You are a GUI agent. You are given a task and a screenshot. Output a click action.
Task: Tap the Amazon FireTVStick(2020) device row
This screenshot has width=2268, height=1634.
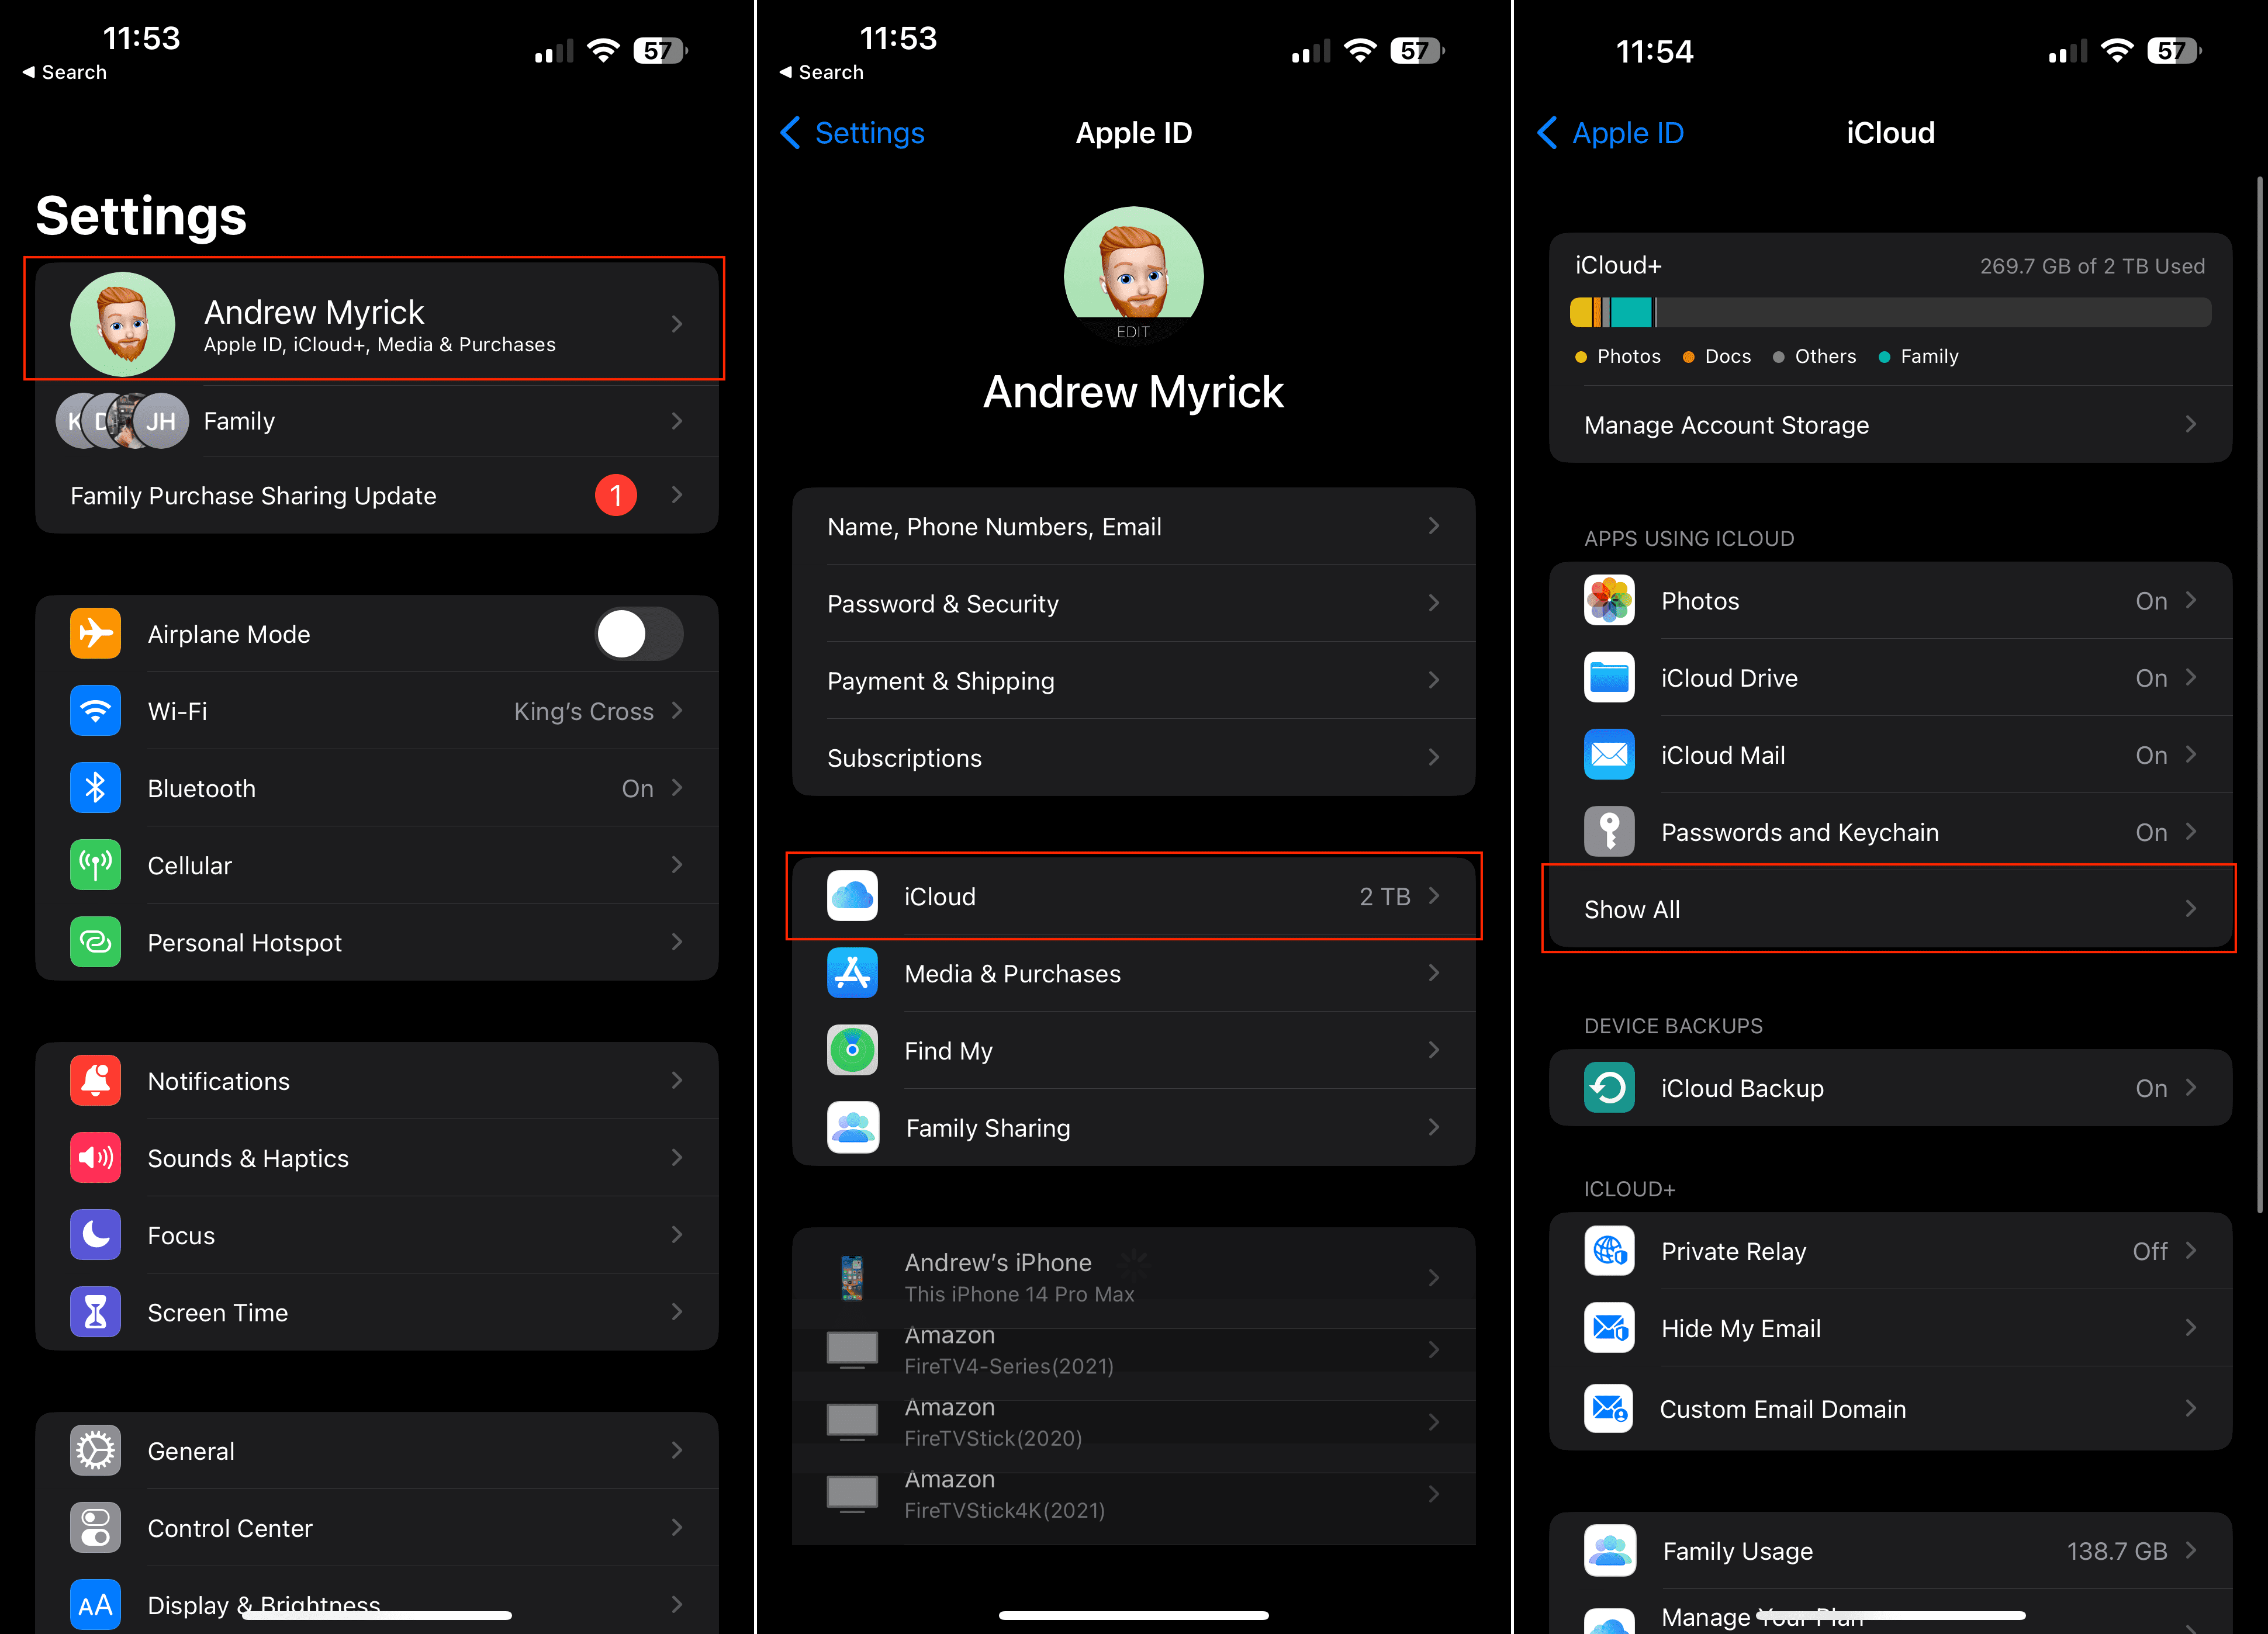(x=1133, y=1422)
